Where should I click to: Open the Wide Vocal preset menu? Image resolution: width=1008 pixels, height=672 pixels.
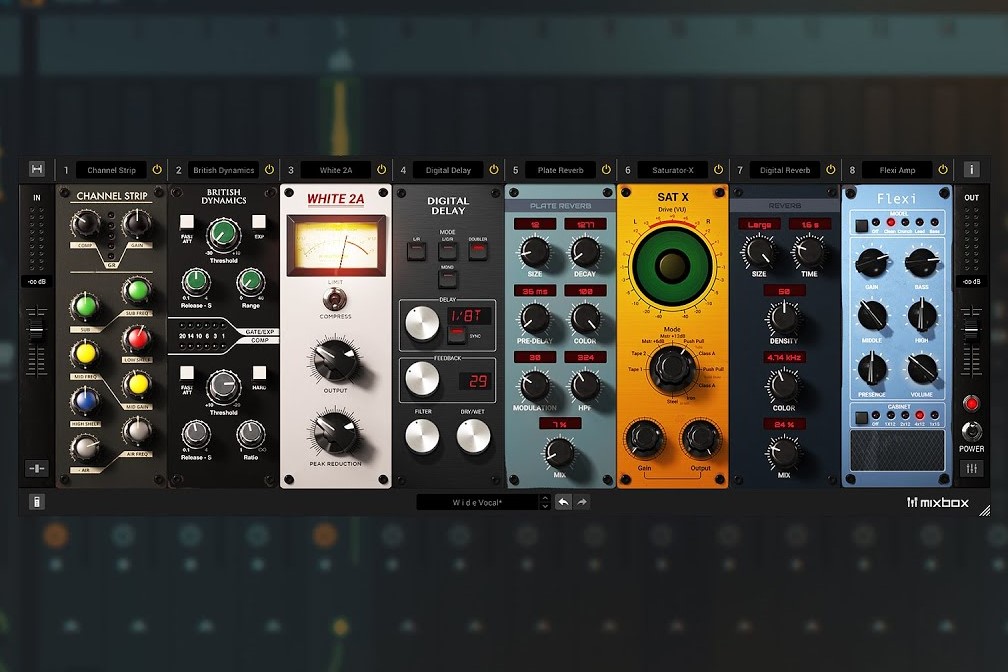coord(477,502)
